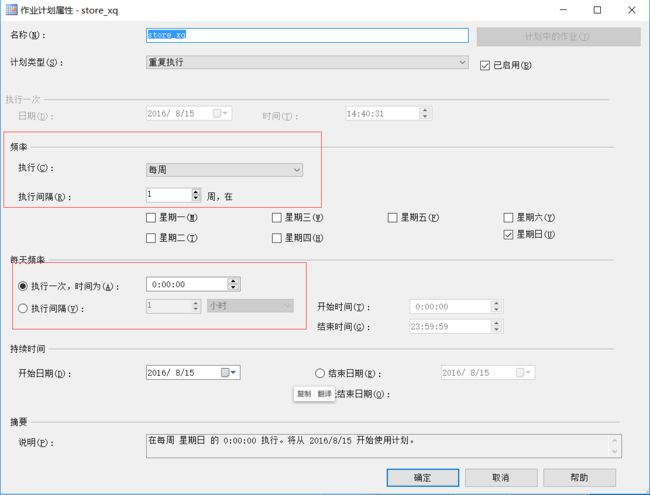Click the schedule name input field
The image size is (650, 495).
coord(307,35)
